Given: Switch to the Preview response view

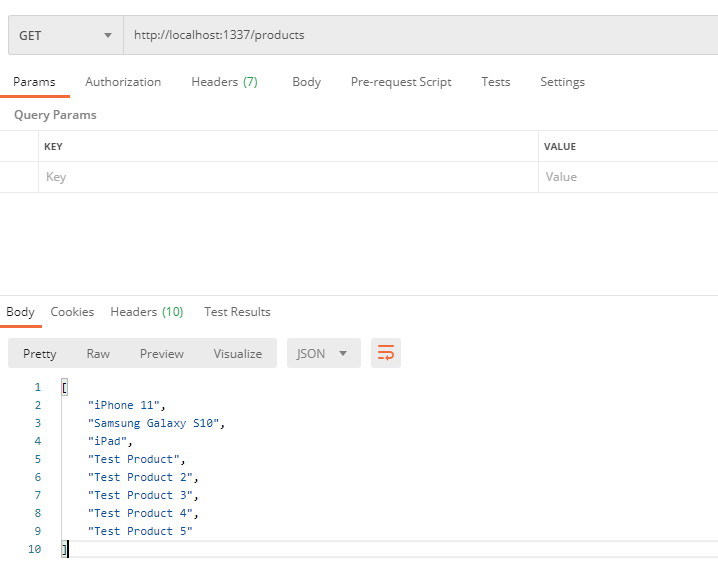Looking at the screenshot, I should (x=162, y=354).
